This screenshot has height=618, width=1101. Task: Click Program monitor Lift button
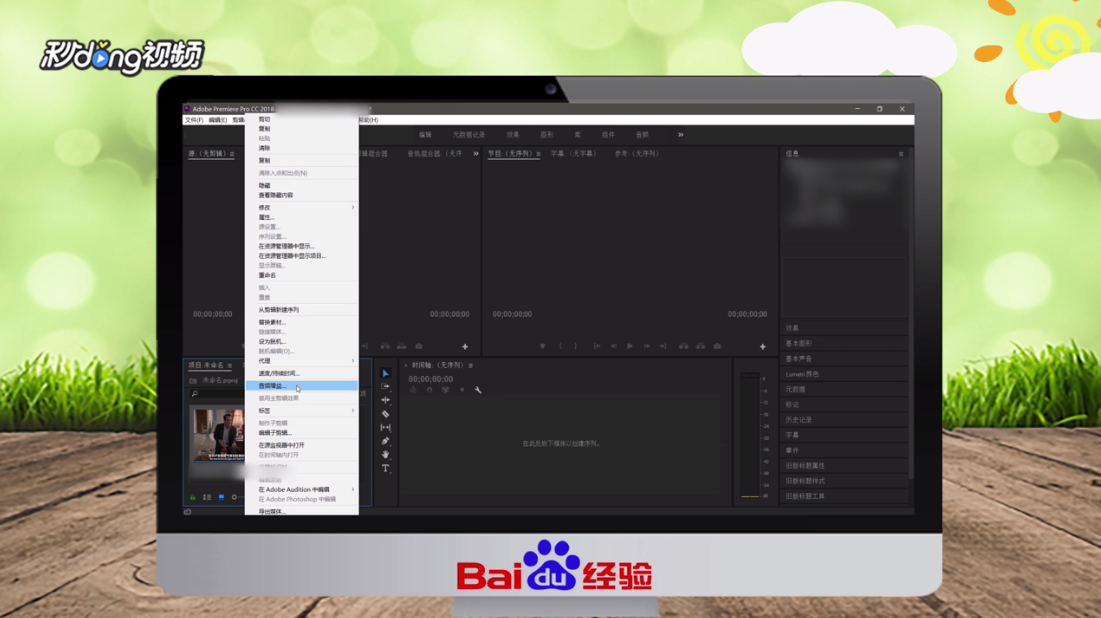coord(683,346)
